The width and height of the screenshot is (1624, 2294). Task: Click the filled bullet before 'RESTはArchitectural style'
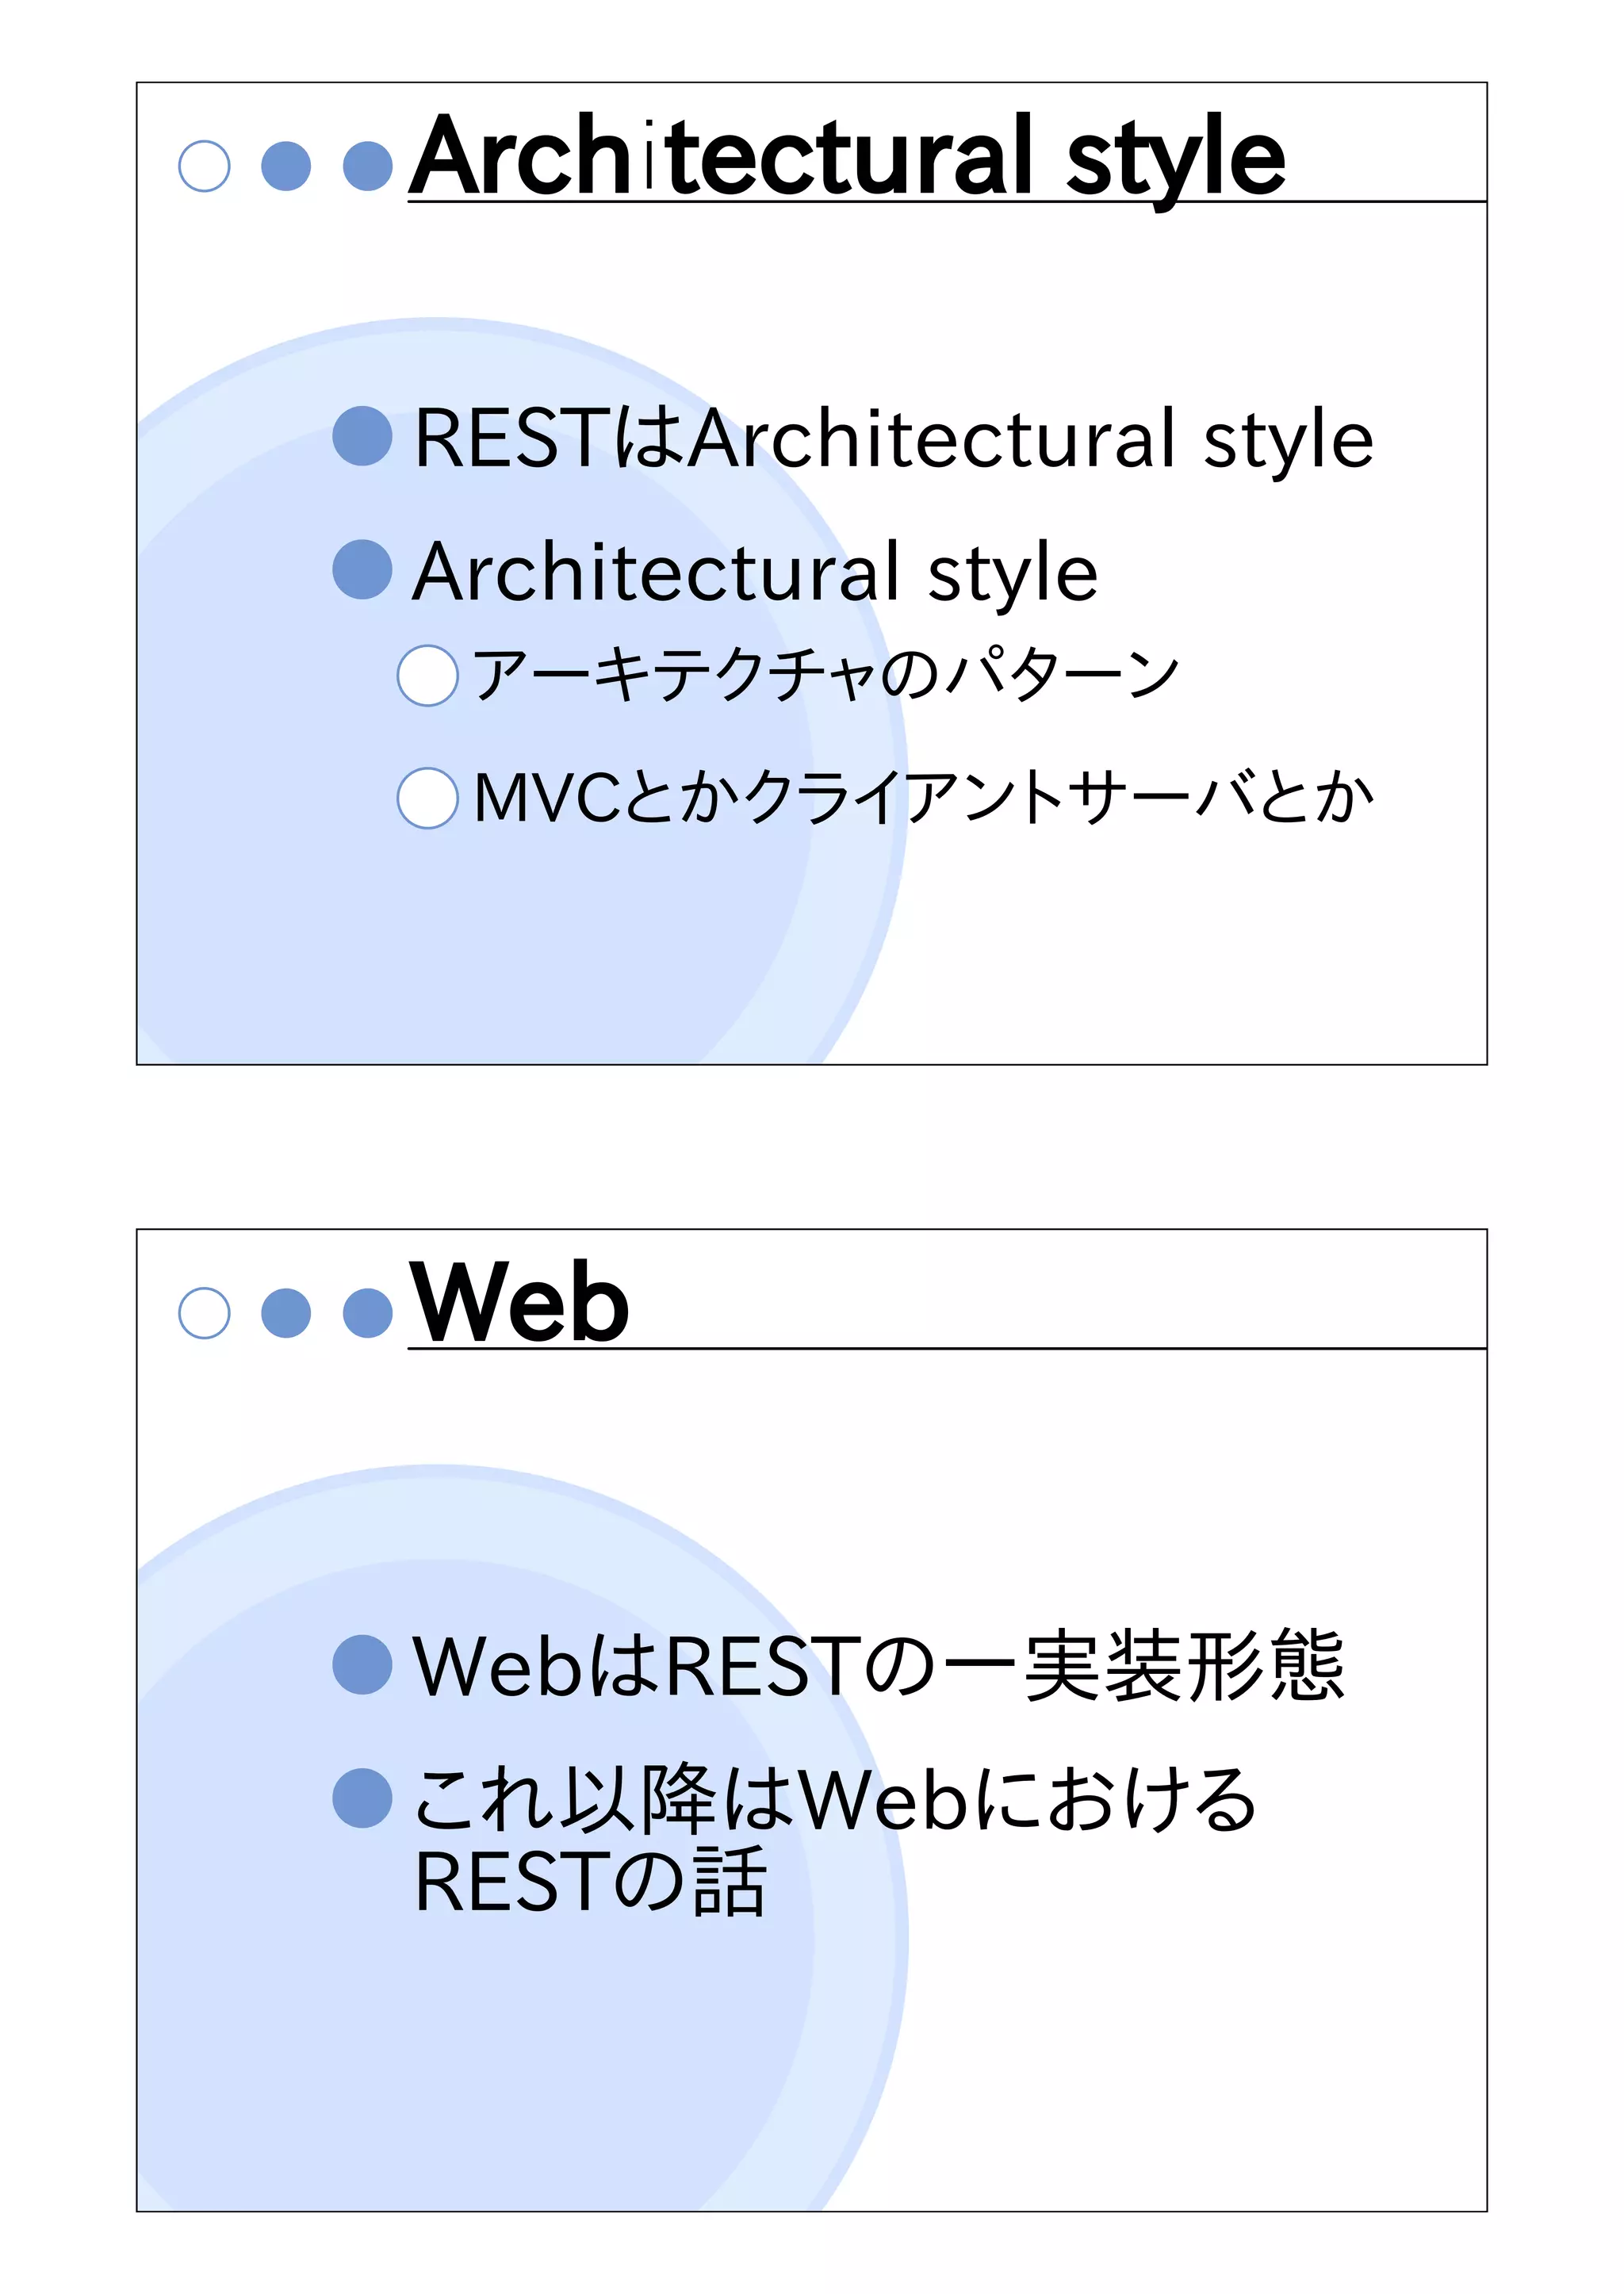tap(362, 436)
